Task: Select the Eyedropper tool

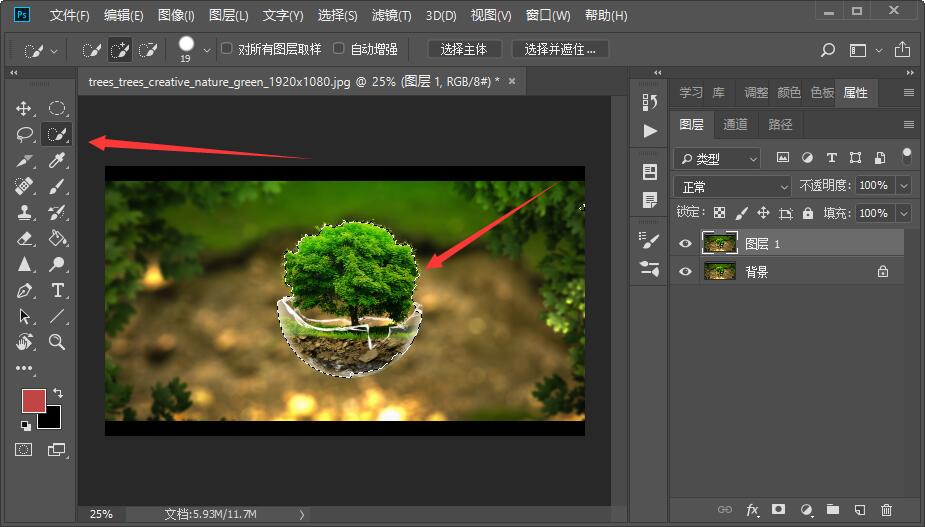Action: [x=57, y=161]
